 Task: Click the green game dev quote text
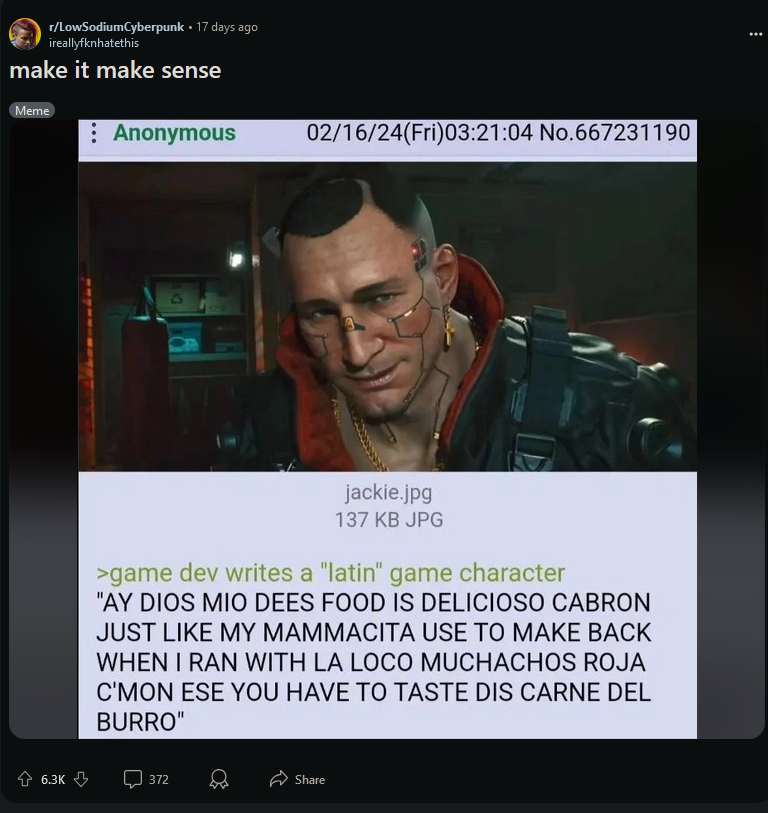tap(330, 573)
